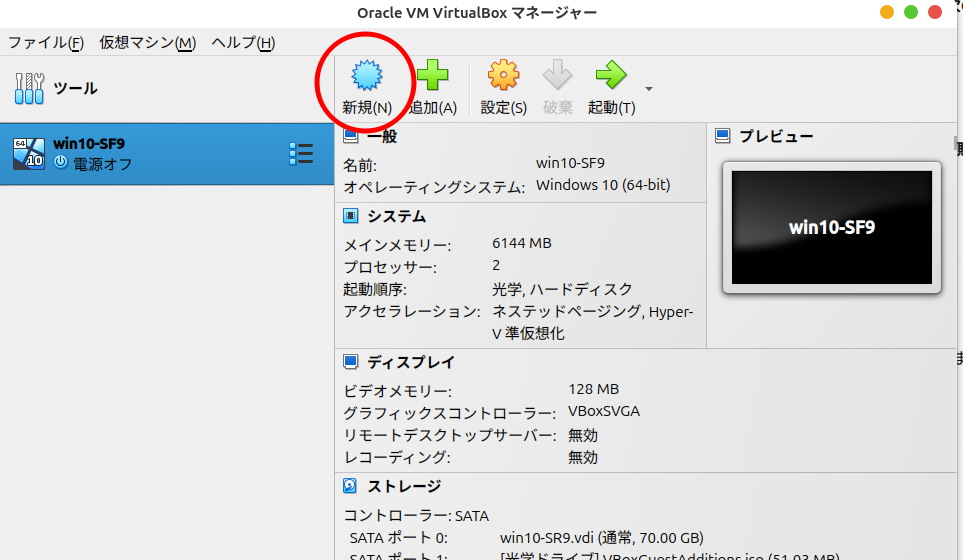Click the Discard (破棄) arrow icon
This screenshot has width=963, height=560.
[557, 76]
